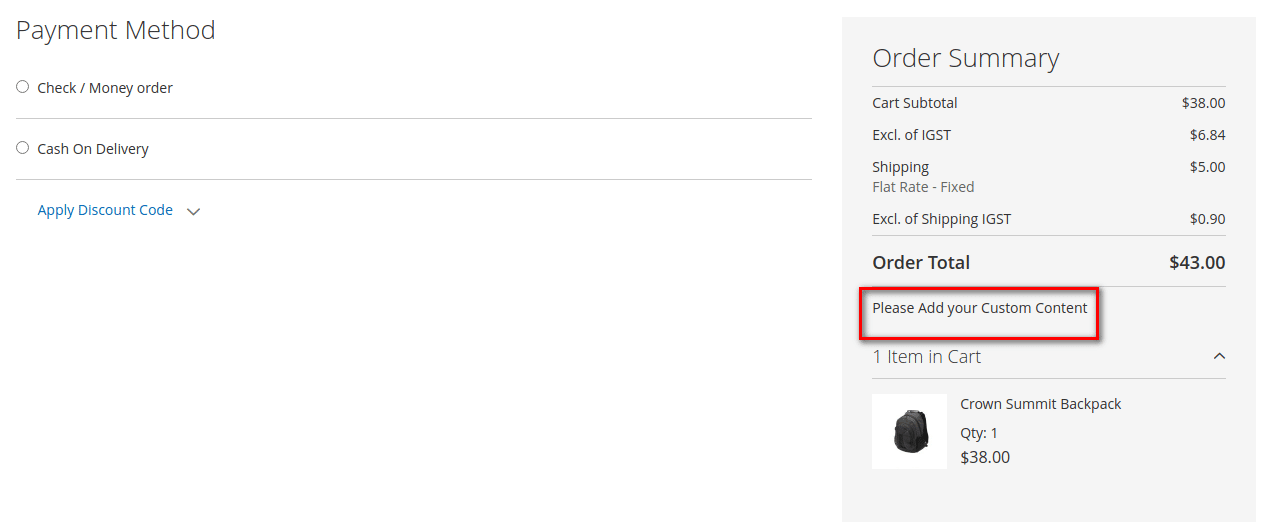The width and height of the screenshot is (1264, 528).
Task: Click the Payment Method heading
Action: pos(116,30)
